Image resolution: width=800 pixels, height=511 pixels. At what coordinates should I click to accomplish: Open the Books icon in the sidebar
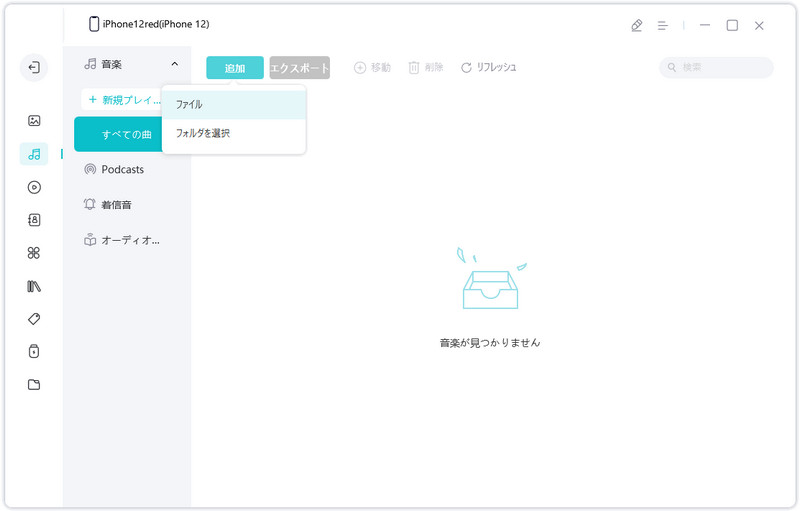(34, 286)
